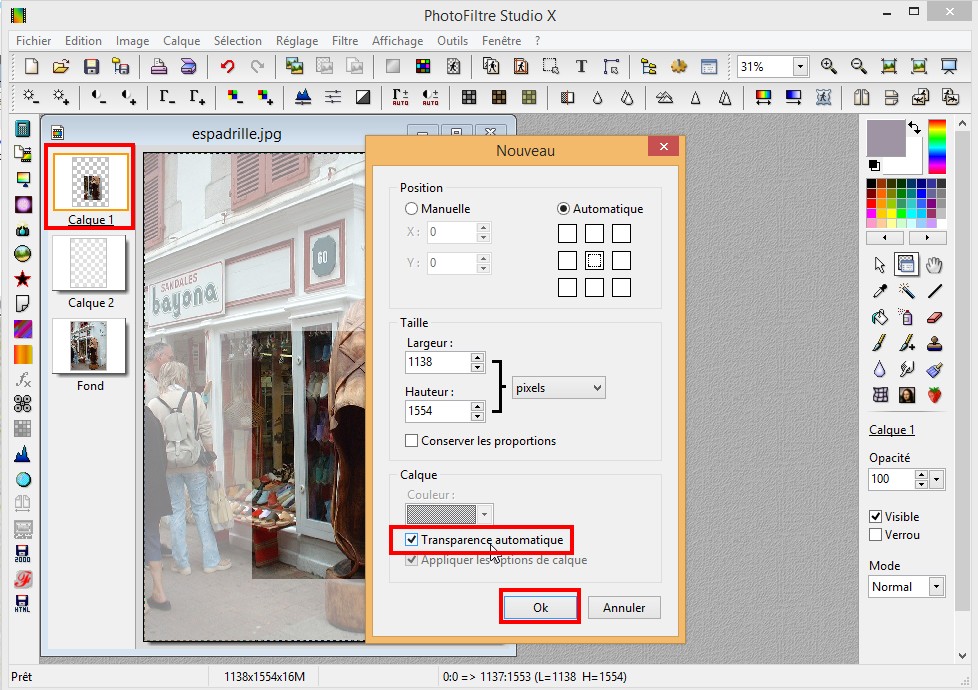Select the Paint bucket fill tool

coord(879,317)
